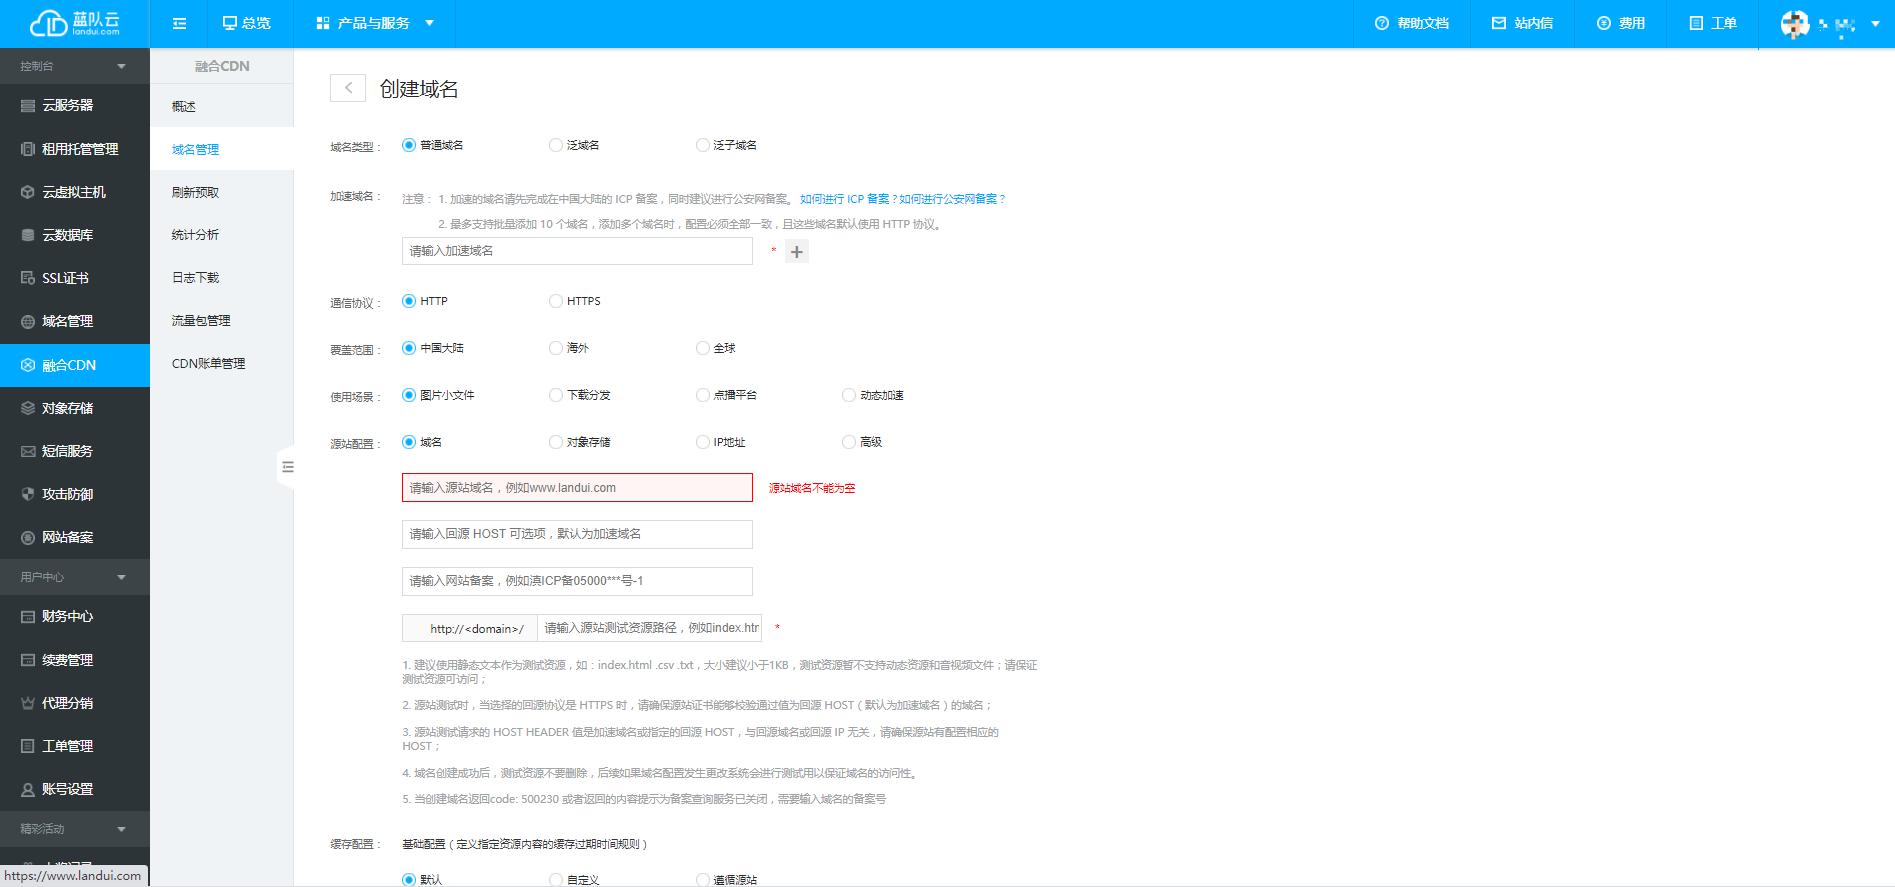Open the 工单 tickets link

(1713, 23)
